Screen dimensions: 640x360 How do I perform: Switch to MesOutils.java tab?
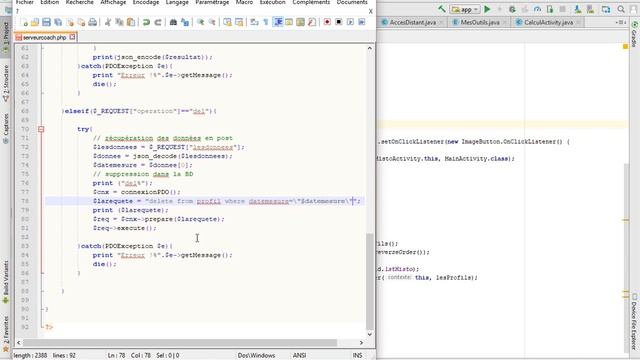(x=480, y=22)
